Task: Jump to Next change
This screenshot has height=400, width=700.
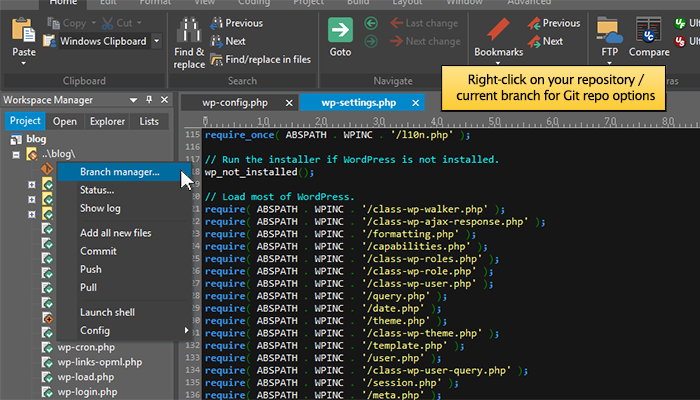Action: pos(425,42)
